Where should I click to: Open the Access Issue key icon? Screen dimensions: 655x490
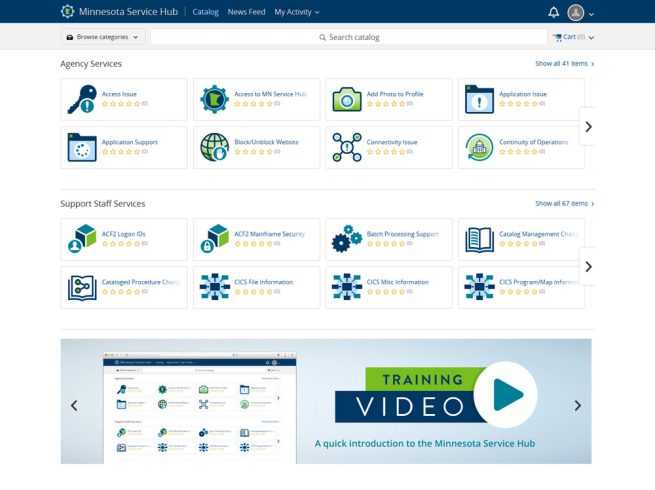click(82, 99)
